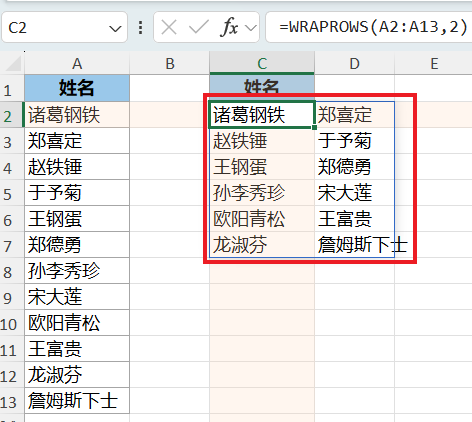Click the fill handle at cell C2 corner
This screenshot has width=472, height=422.
[x=314, y=127]
